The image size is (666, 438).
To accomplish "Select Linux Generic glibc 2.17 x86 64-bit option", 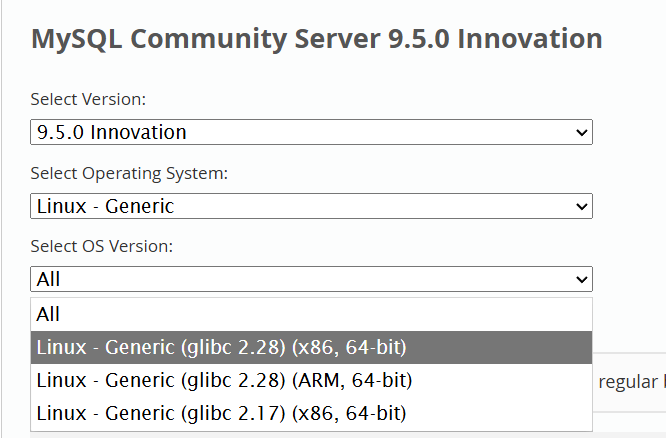I will 221,412.
